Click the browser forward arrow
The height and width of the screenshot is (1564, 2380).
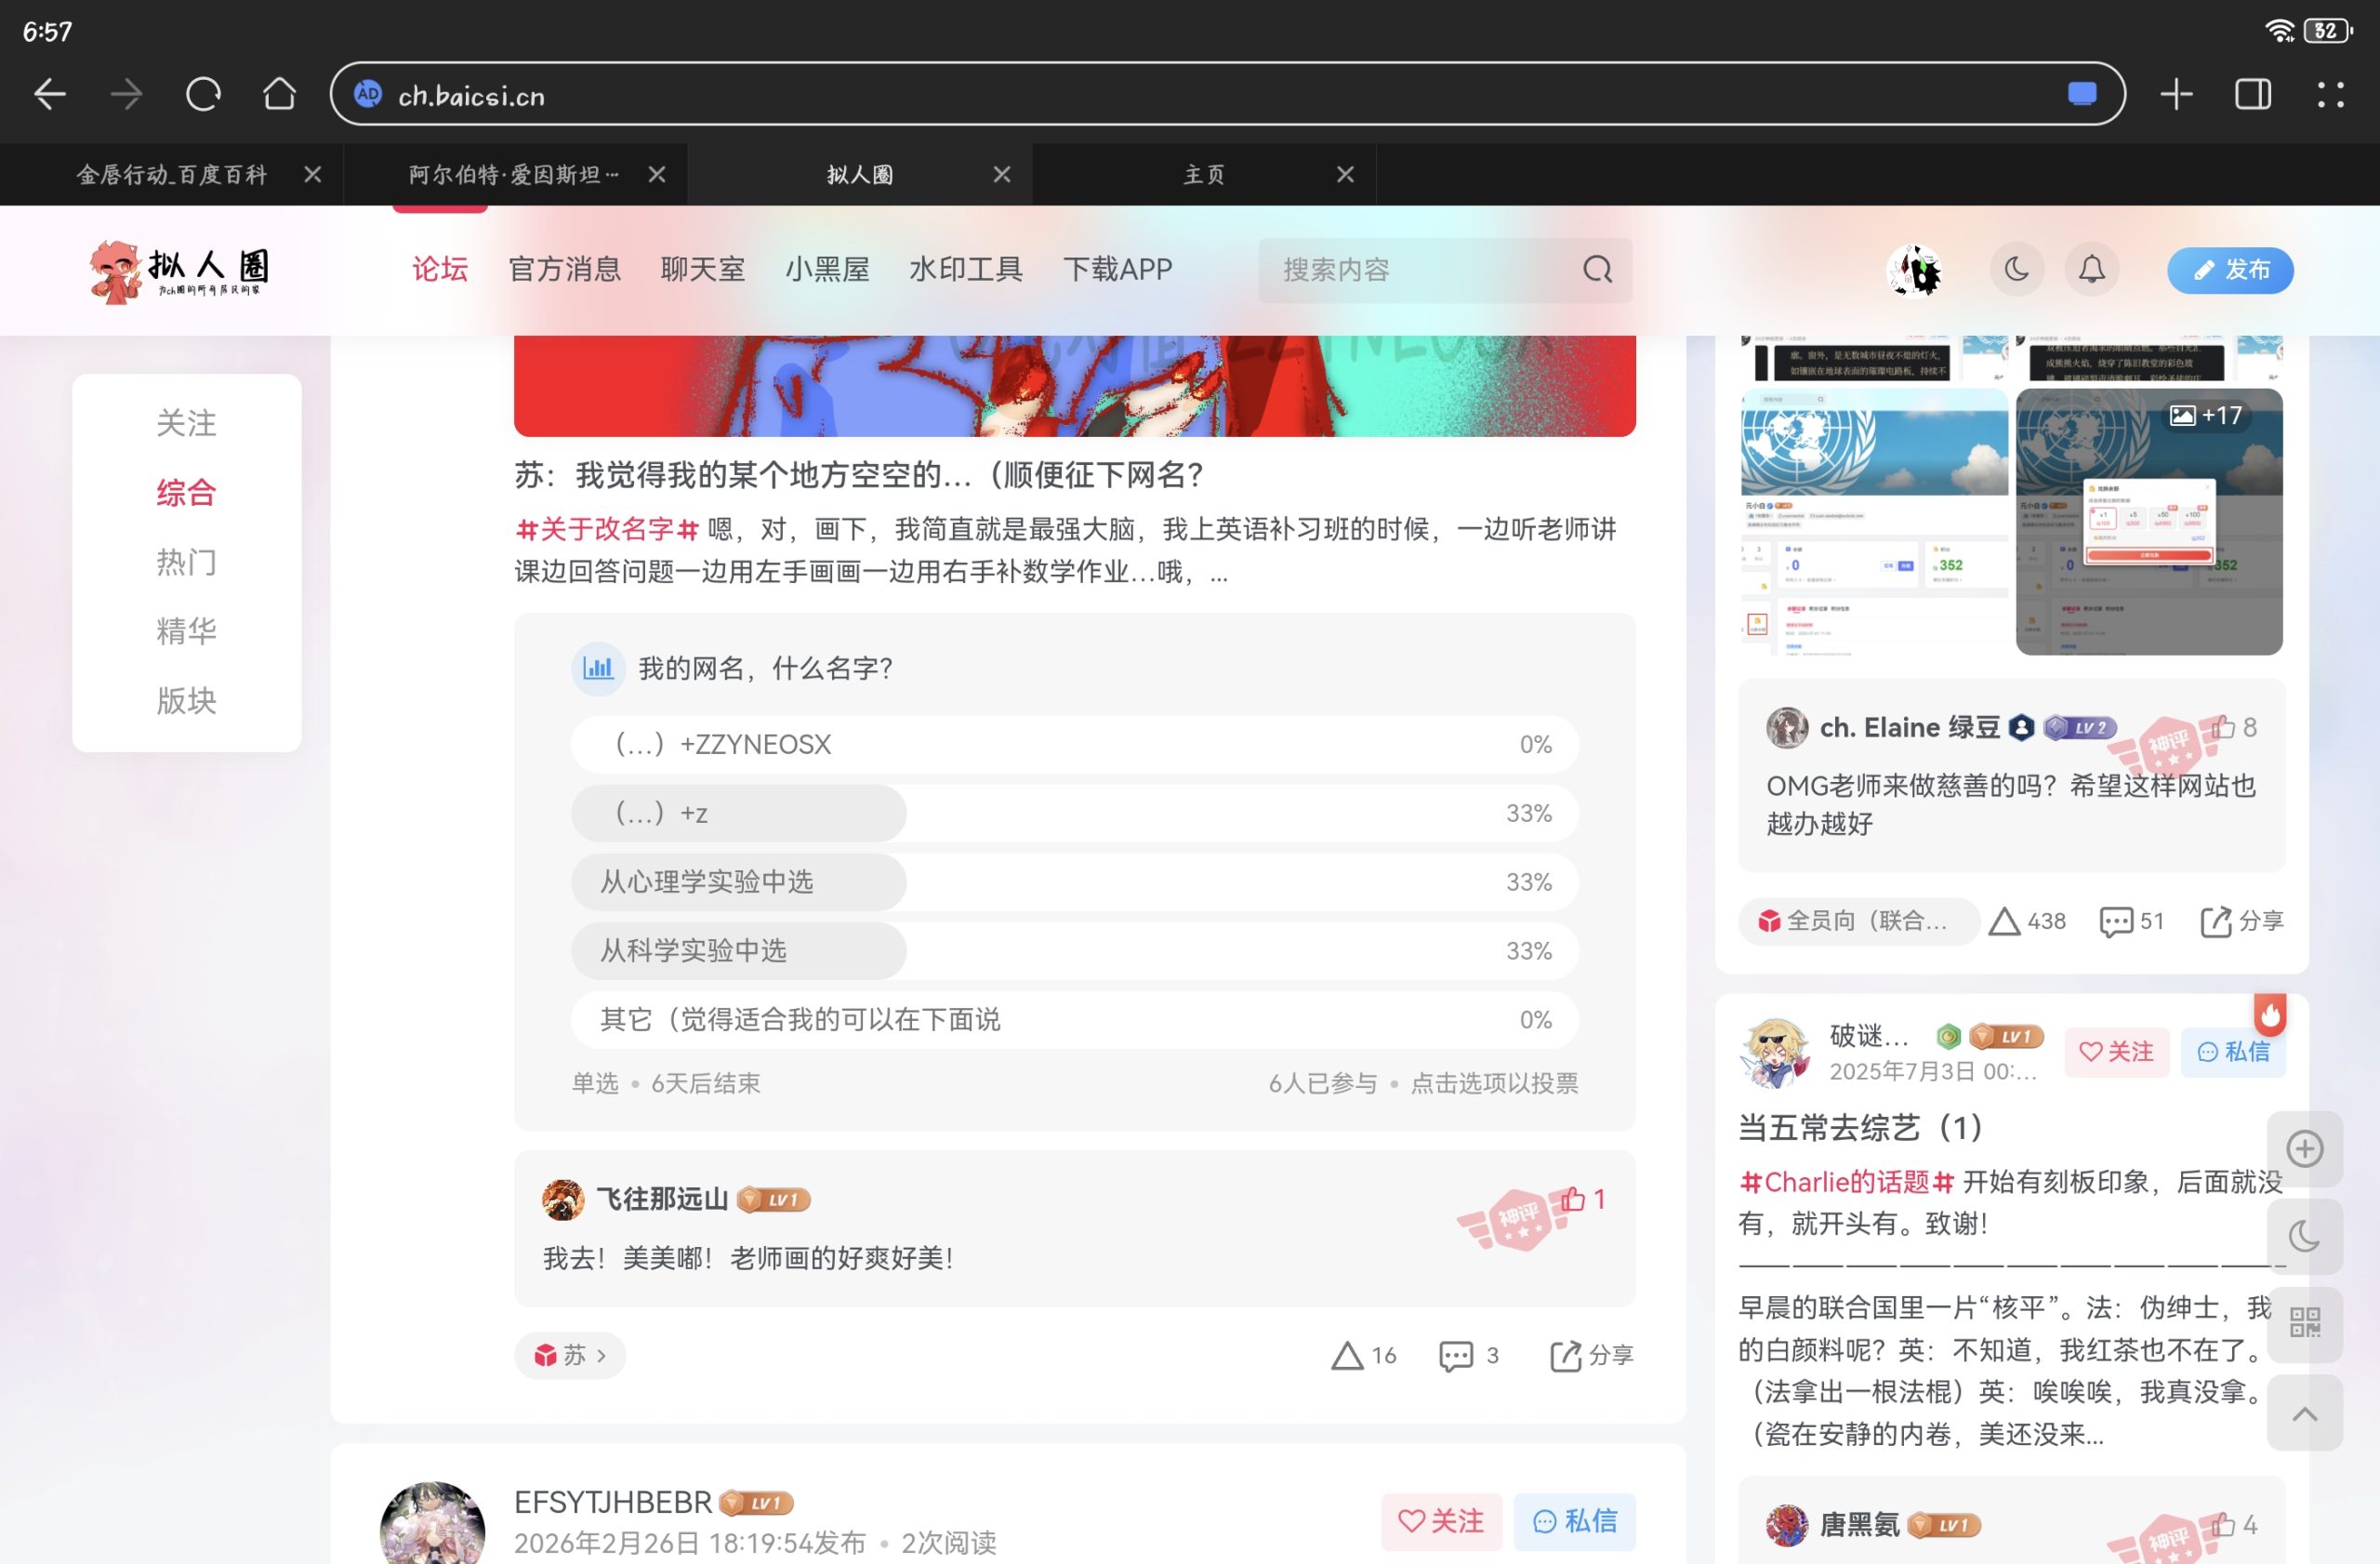pyautogui.click(x=126, y=95)
